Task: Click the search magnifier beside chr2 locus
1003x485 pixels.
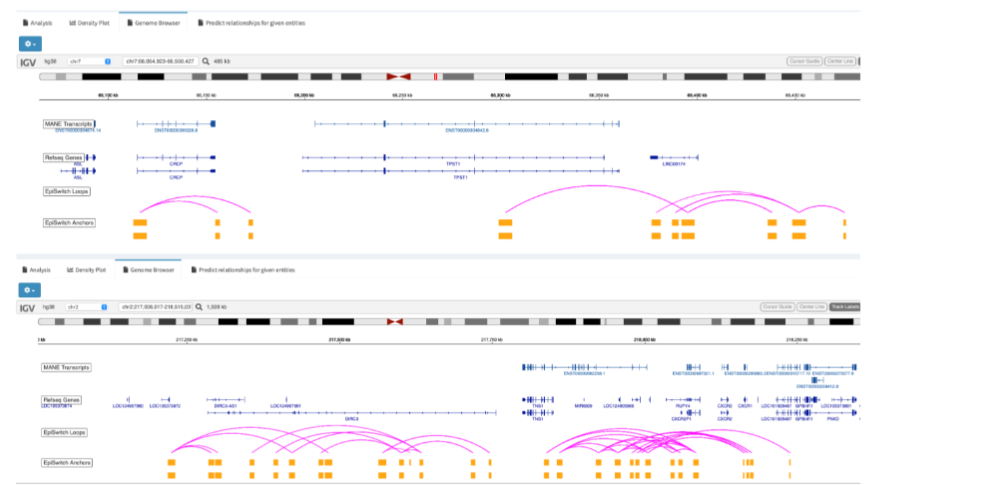Action: (198, 307)
